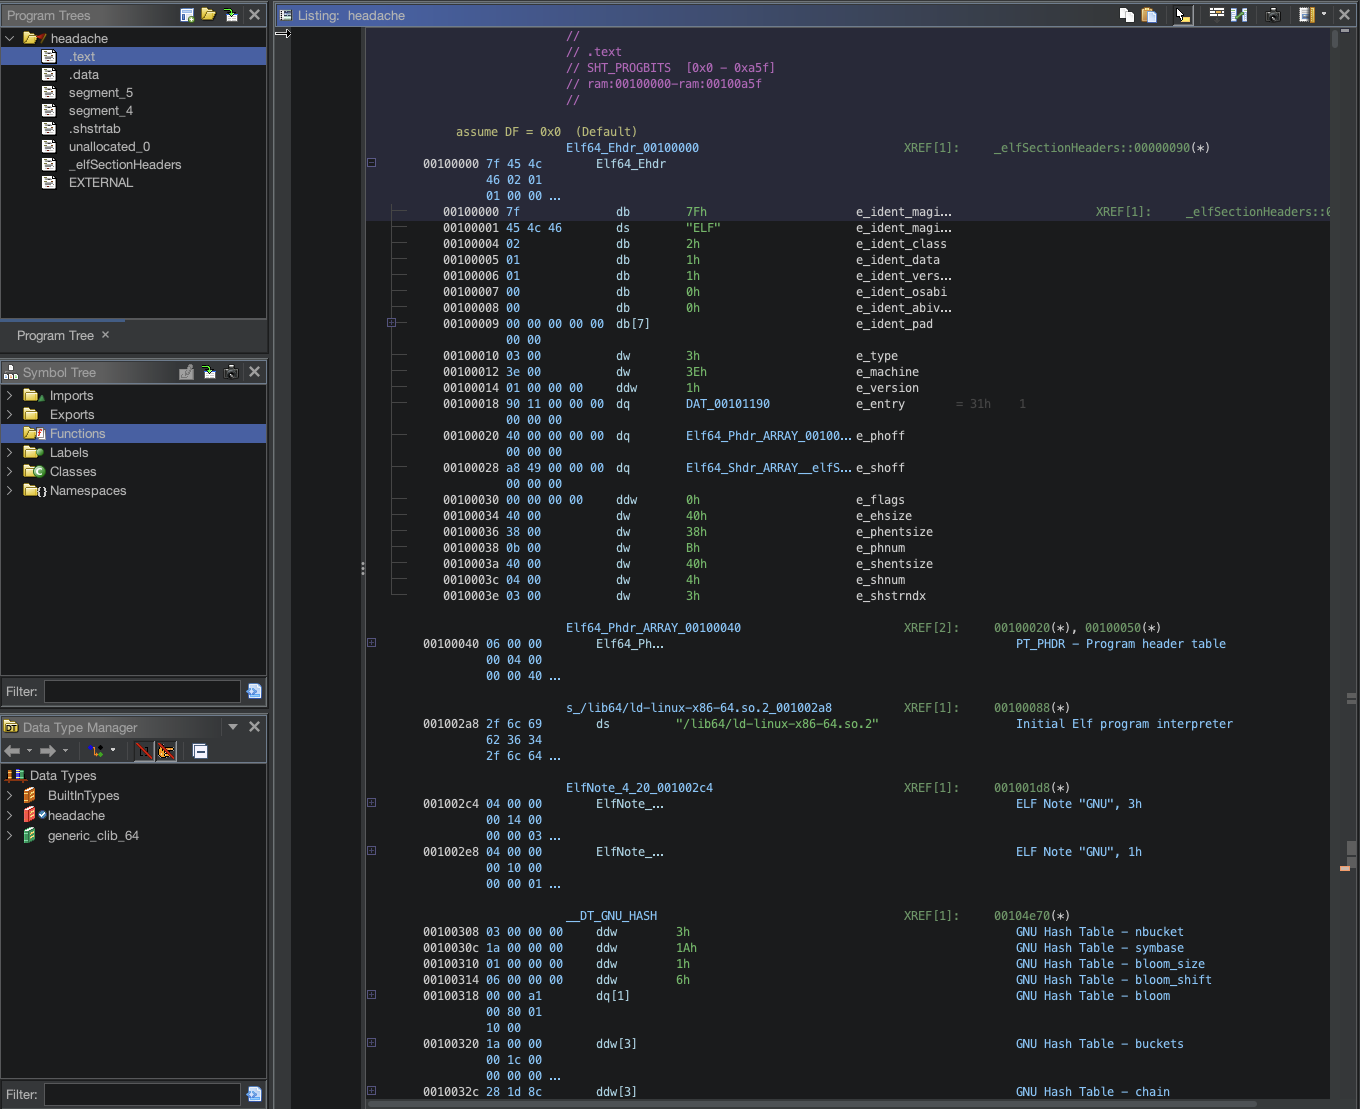
Task: Copy selection using Listing toolbar copy icon
Action: [x=1126, y=15]
